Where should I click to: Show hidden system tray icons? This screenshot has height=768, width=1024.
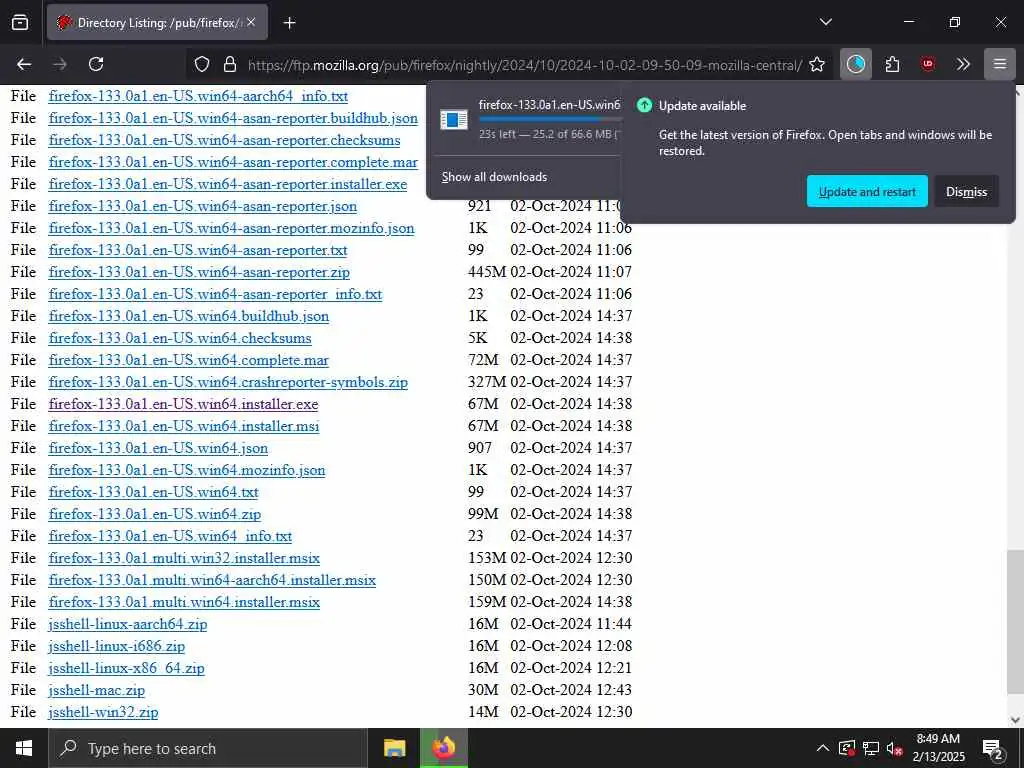[823, 748]
